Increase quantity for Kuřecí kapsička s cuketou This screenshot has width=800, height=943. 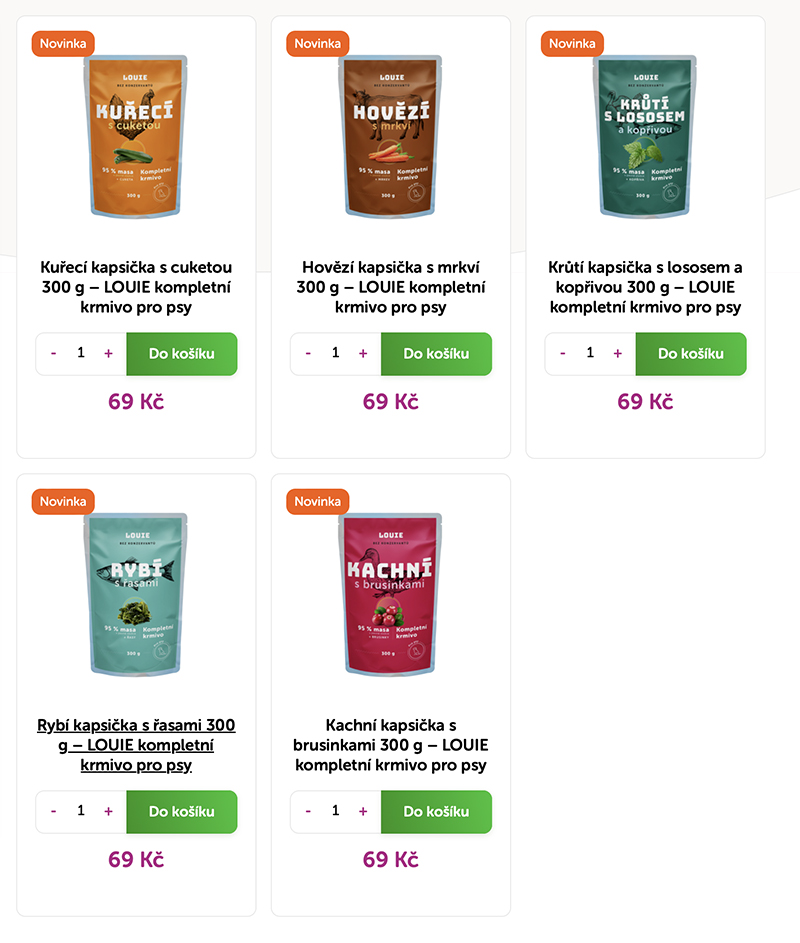[108, 354]
